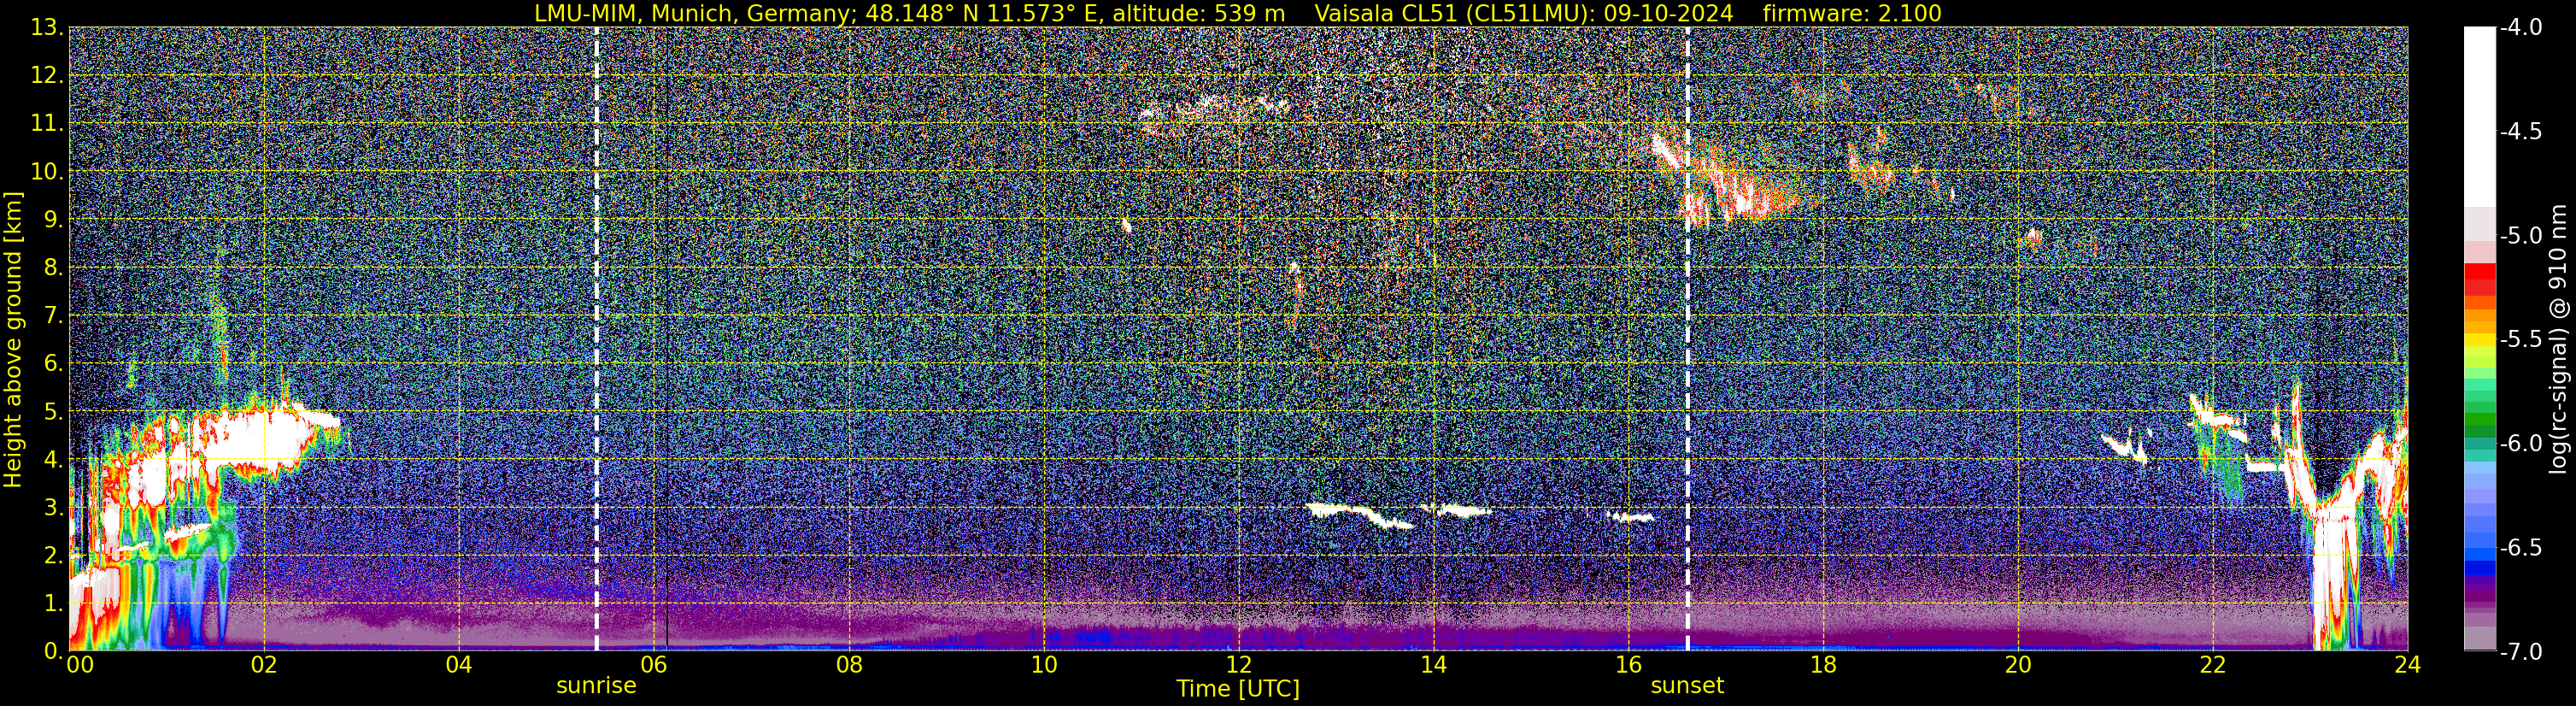The width and height of the screenshot is (2576, 706).
Task: Click the '-6.5' colorbar tick label
Action: click(x=2520, y=548)
